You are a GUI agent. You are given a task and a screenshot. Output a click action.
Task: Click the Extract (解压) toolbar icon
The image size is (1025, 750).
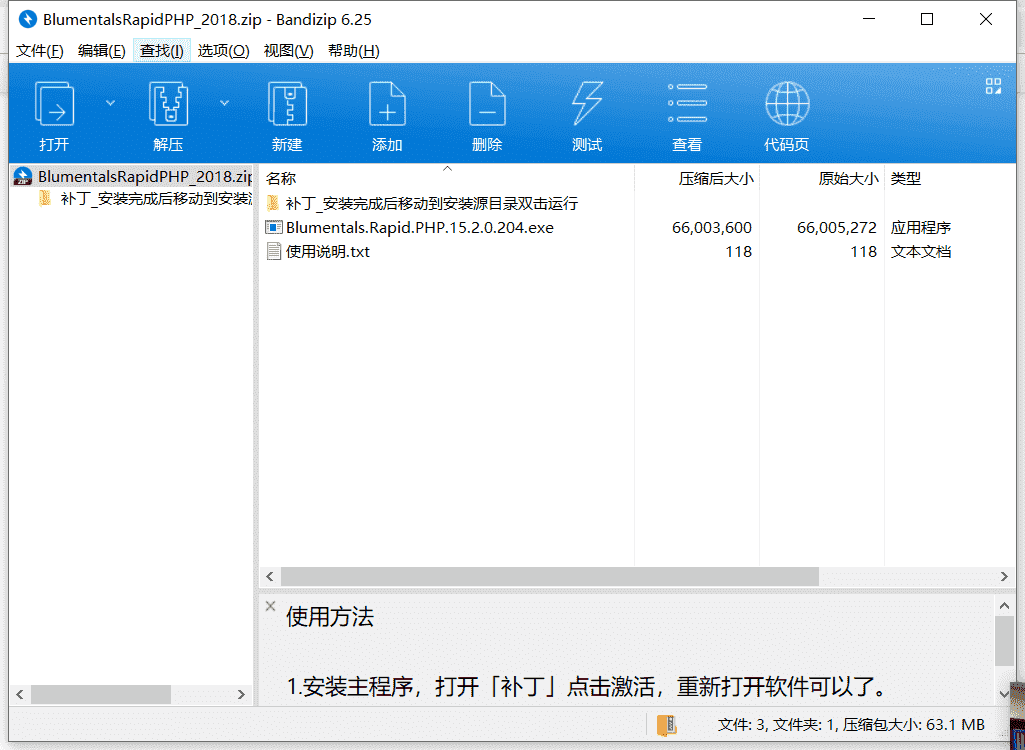point(169,104)
